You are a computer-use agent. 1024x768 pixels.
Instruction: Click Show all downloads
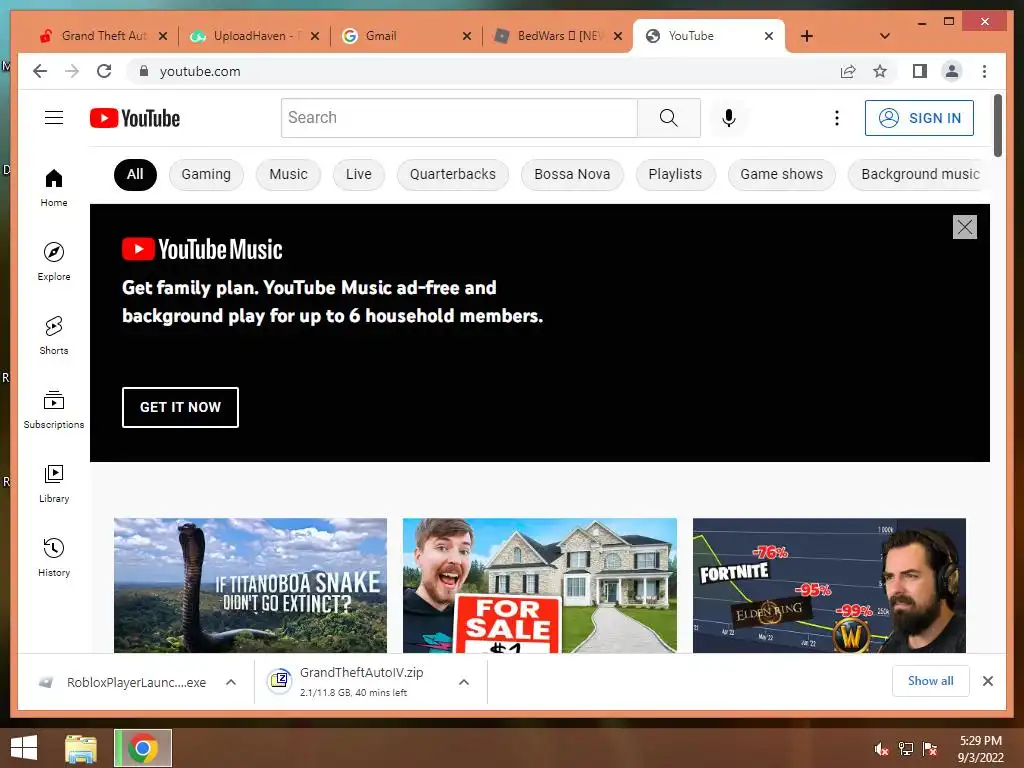(x=931, y=680)
